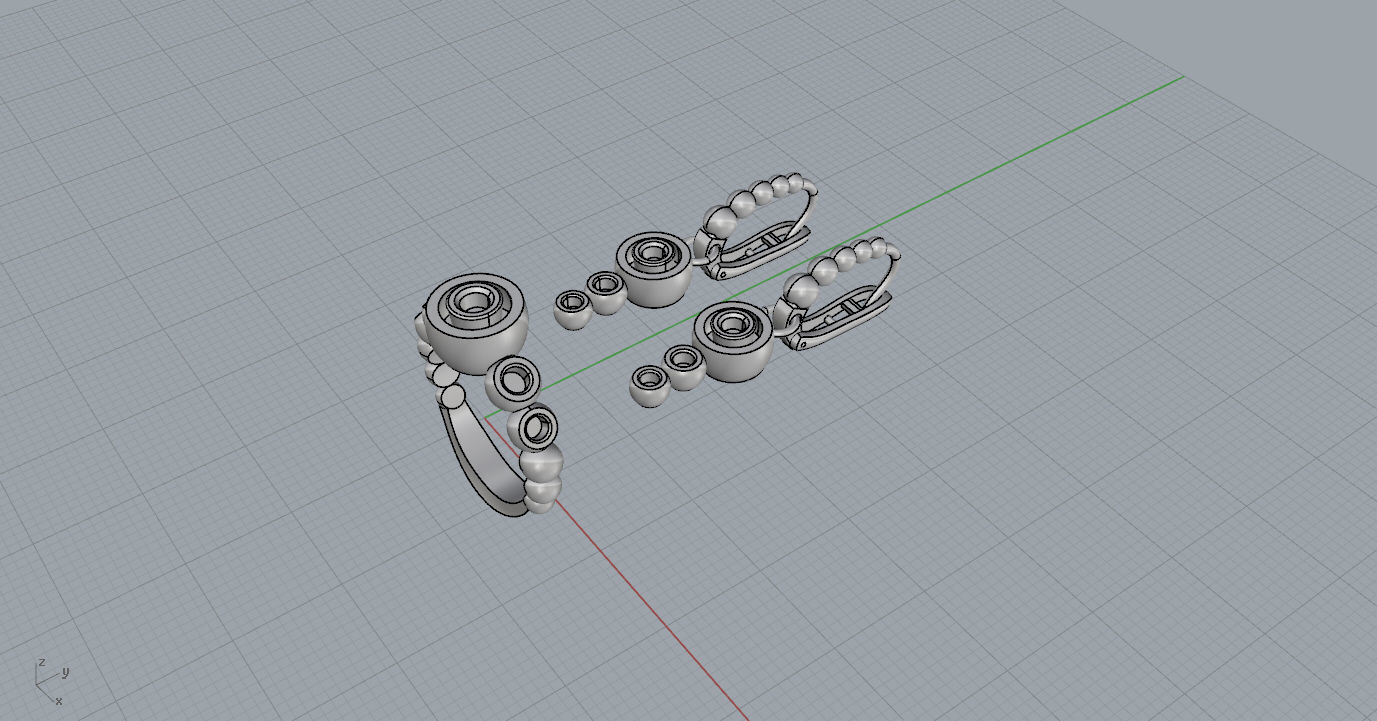1377x721 pixels.
Task: Select the far earring's smallest bezel cup
Action: pos(571,309)
